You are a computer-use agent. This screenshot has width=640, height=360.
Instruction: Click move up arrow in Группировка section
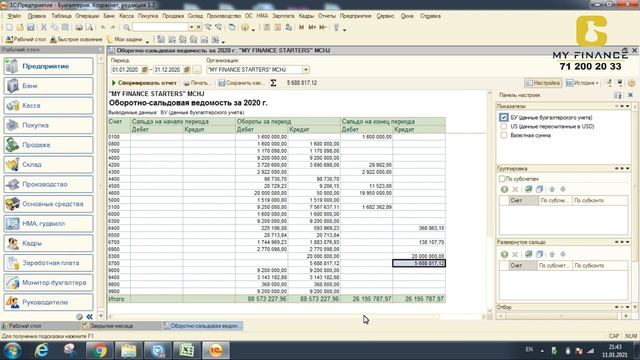[552, 189]
